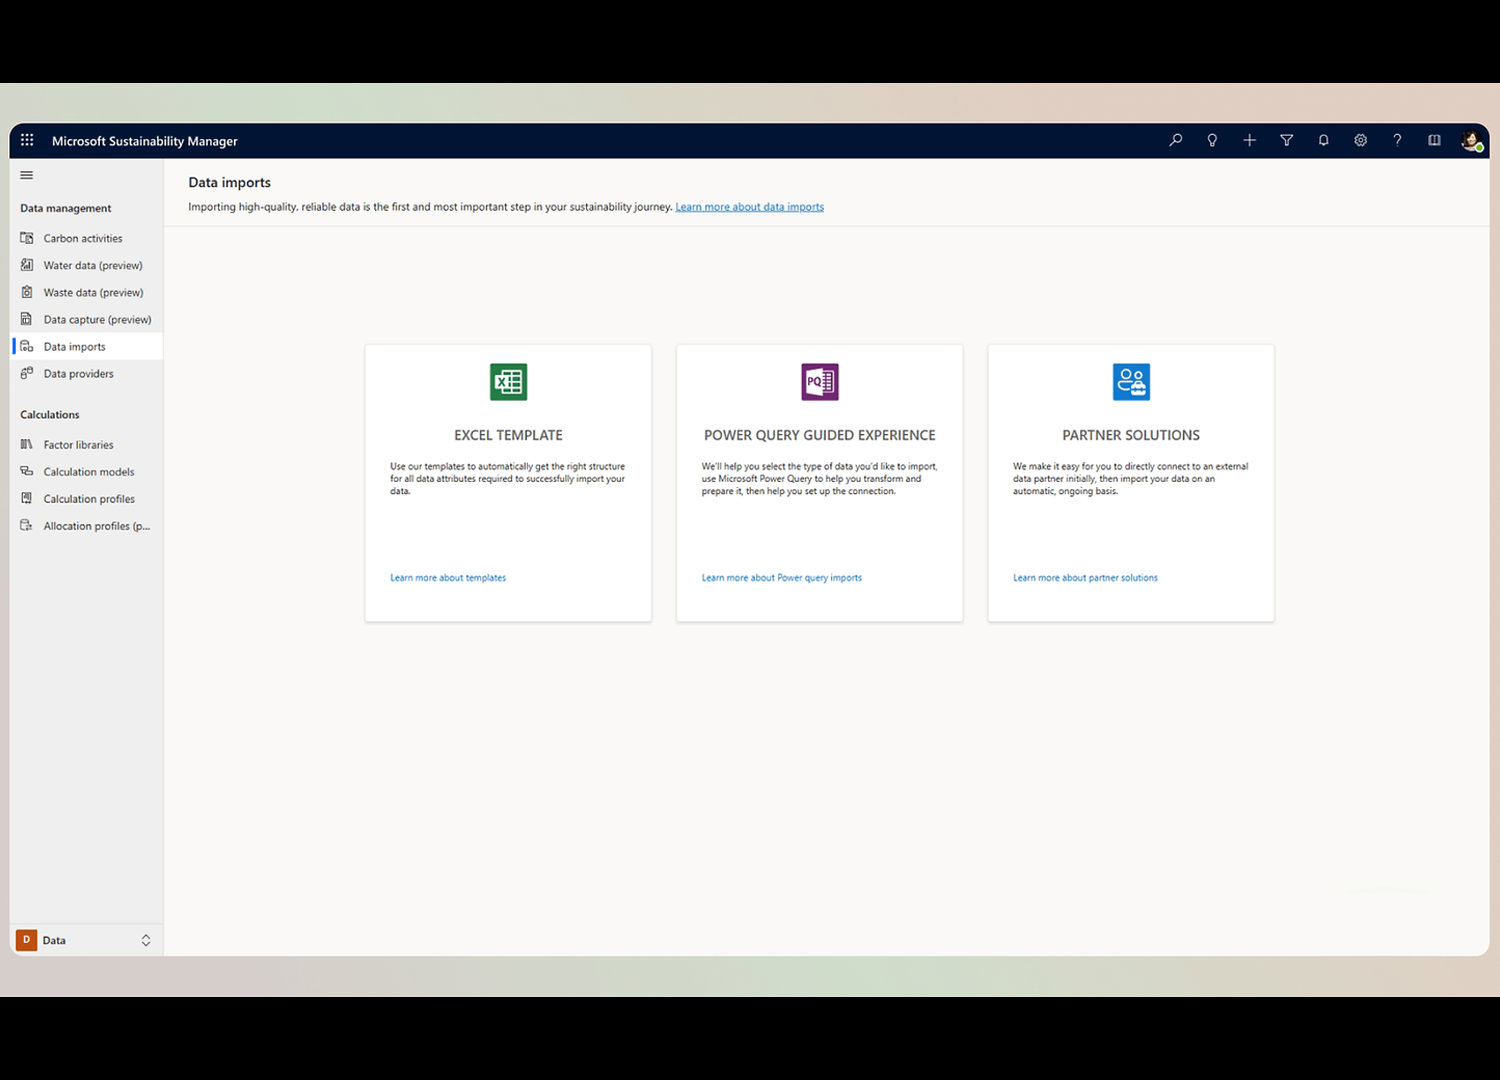
Task: Expand the Data area switcher chevrons
Action: (146, 940)
